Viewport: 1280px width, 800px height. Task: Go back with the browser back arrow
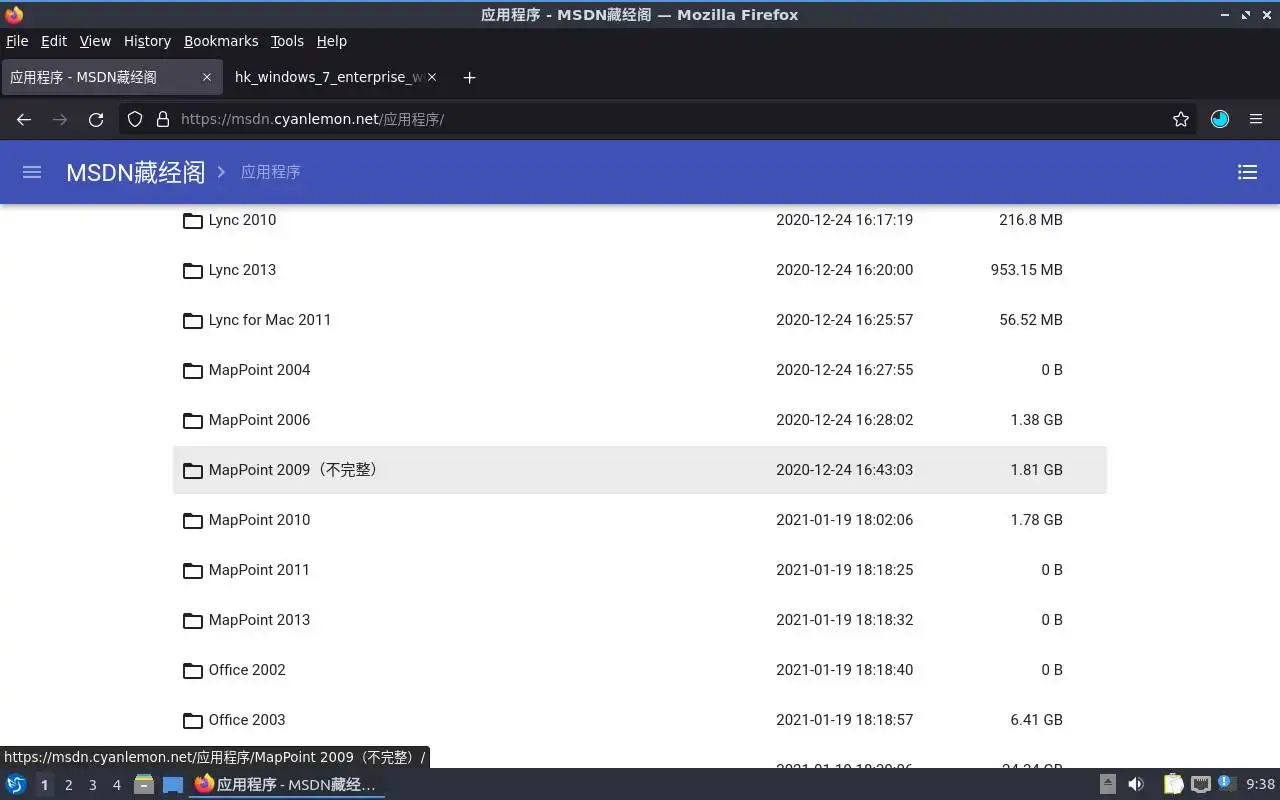click(24, 119)
